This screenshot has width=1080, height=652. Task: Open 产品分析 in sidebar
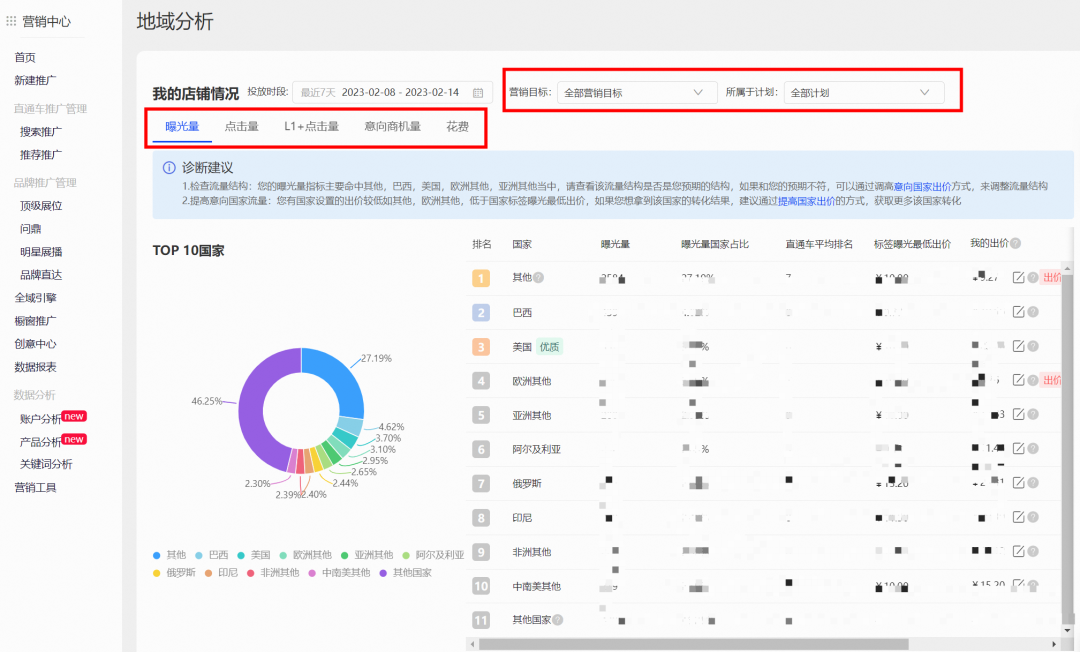(41, 442)
